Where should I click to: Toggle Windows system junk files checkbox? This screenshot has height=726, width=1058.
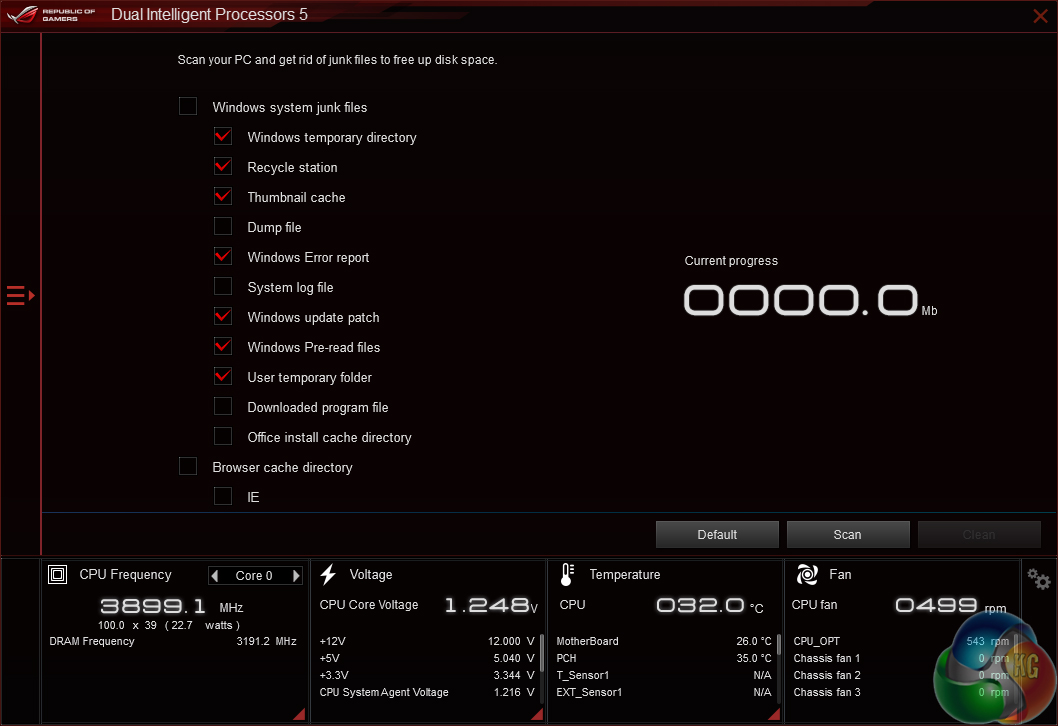(x=188, y=107)
